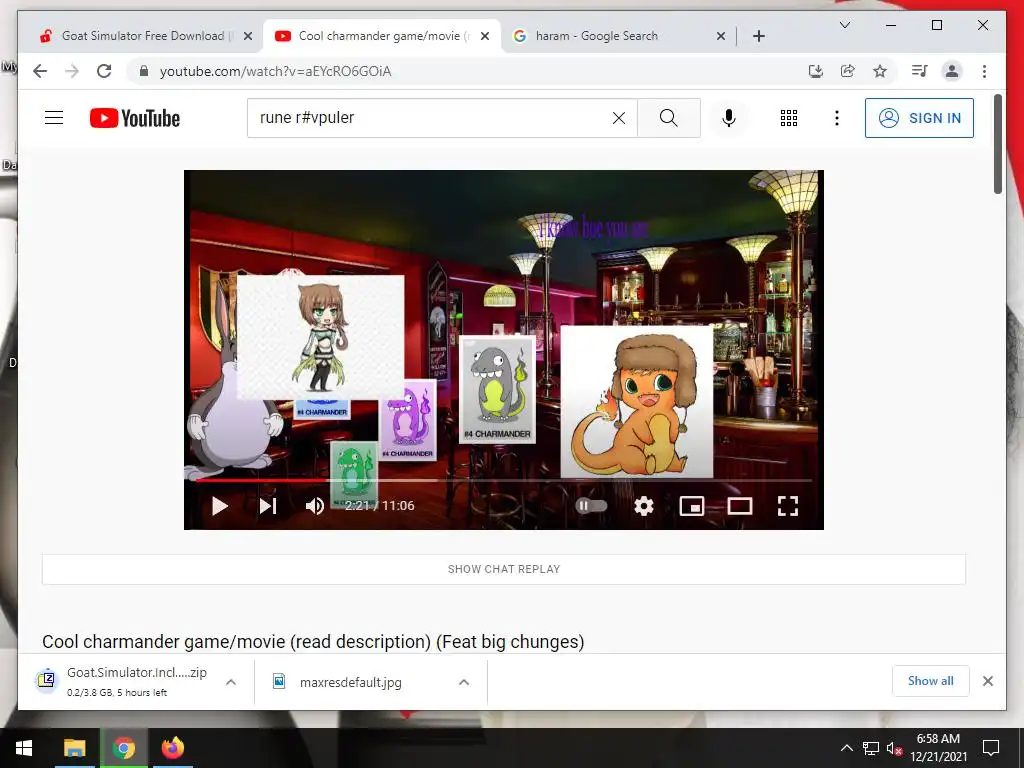Go back to the previous page
The image size is (1024, 768).
[40, 71]
